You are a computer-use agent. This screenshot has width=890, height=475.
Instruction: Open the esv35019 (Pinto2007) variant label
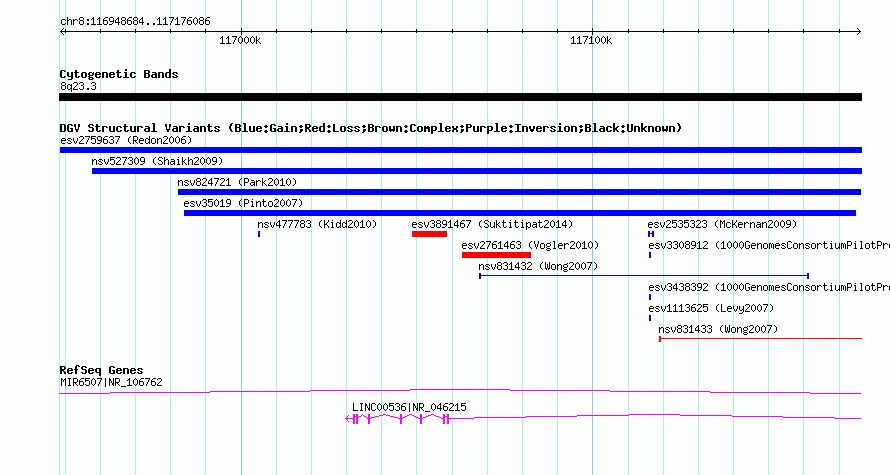pos(243,203)
